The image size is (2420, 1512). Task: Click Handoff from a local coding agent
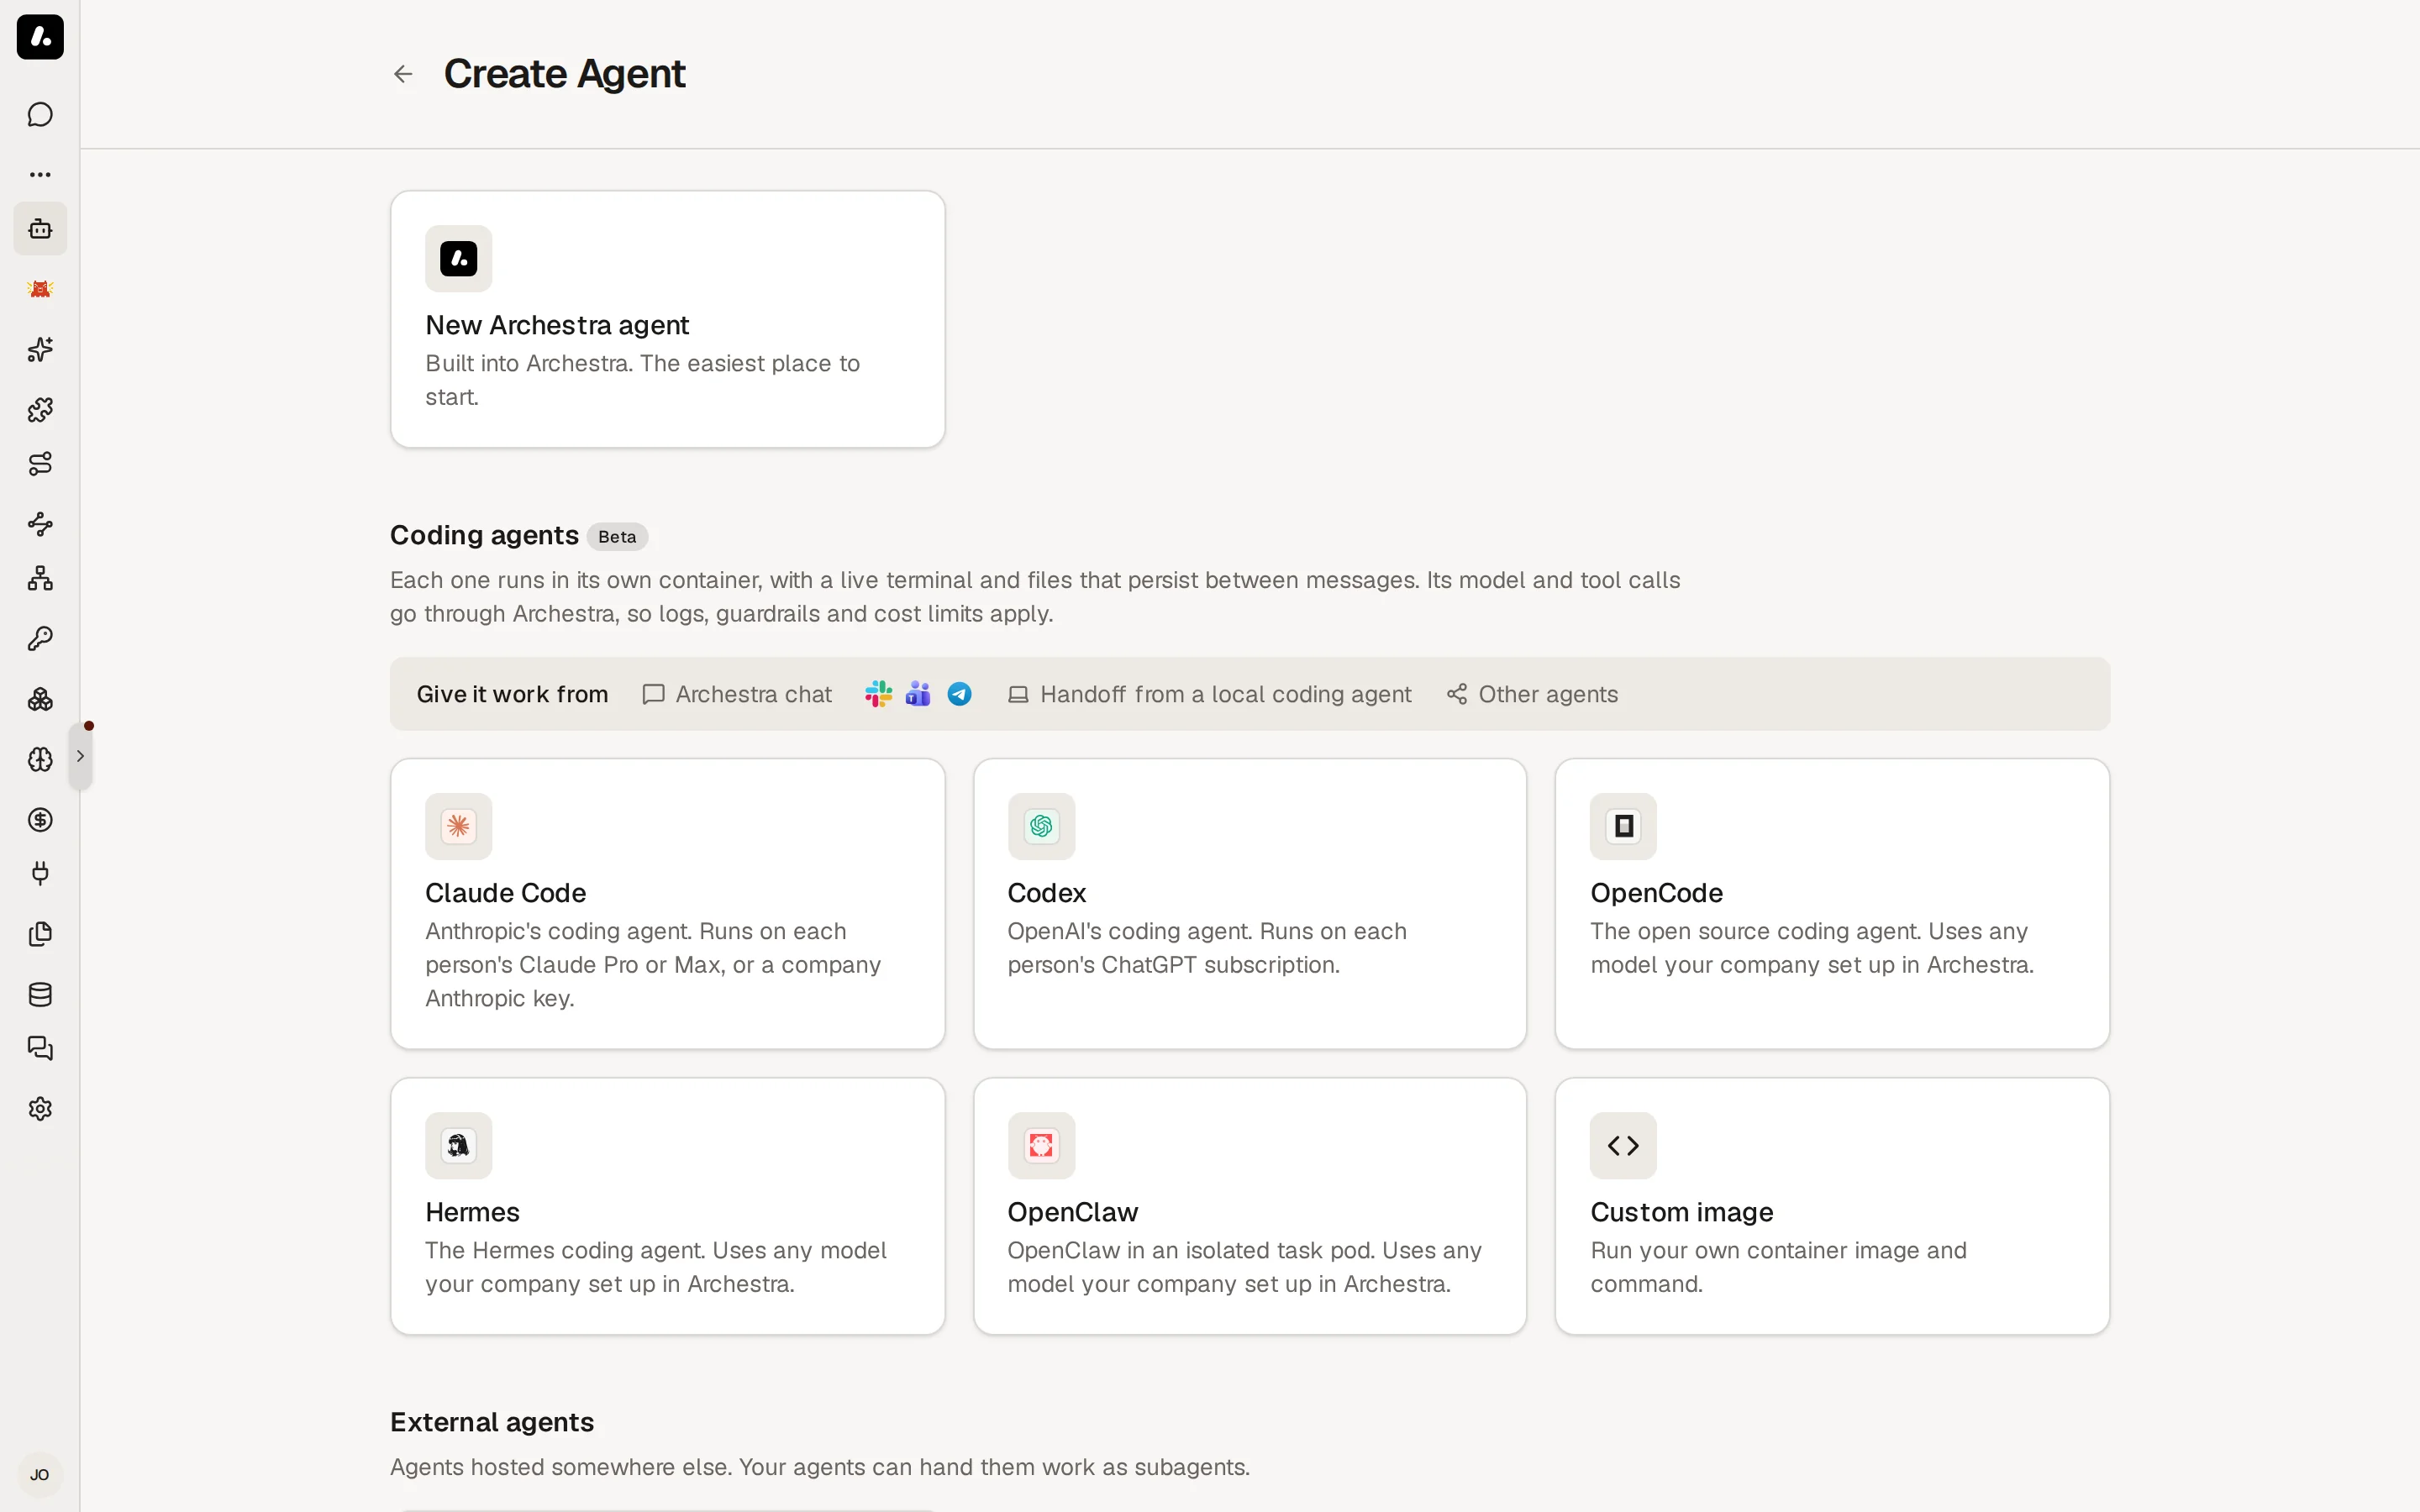coord(1210,694)
